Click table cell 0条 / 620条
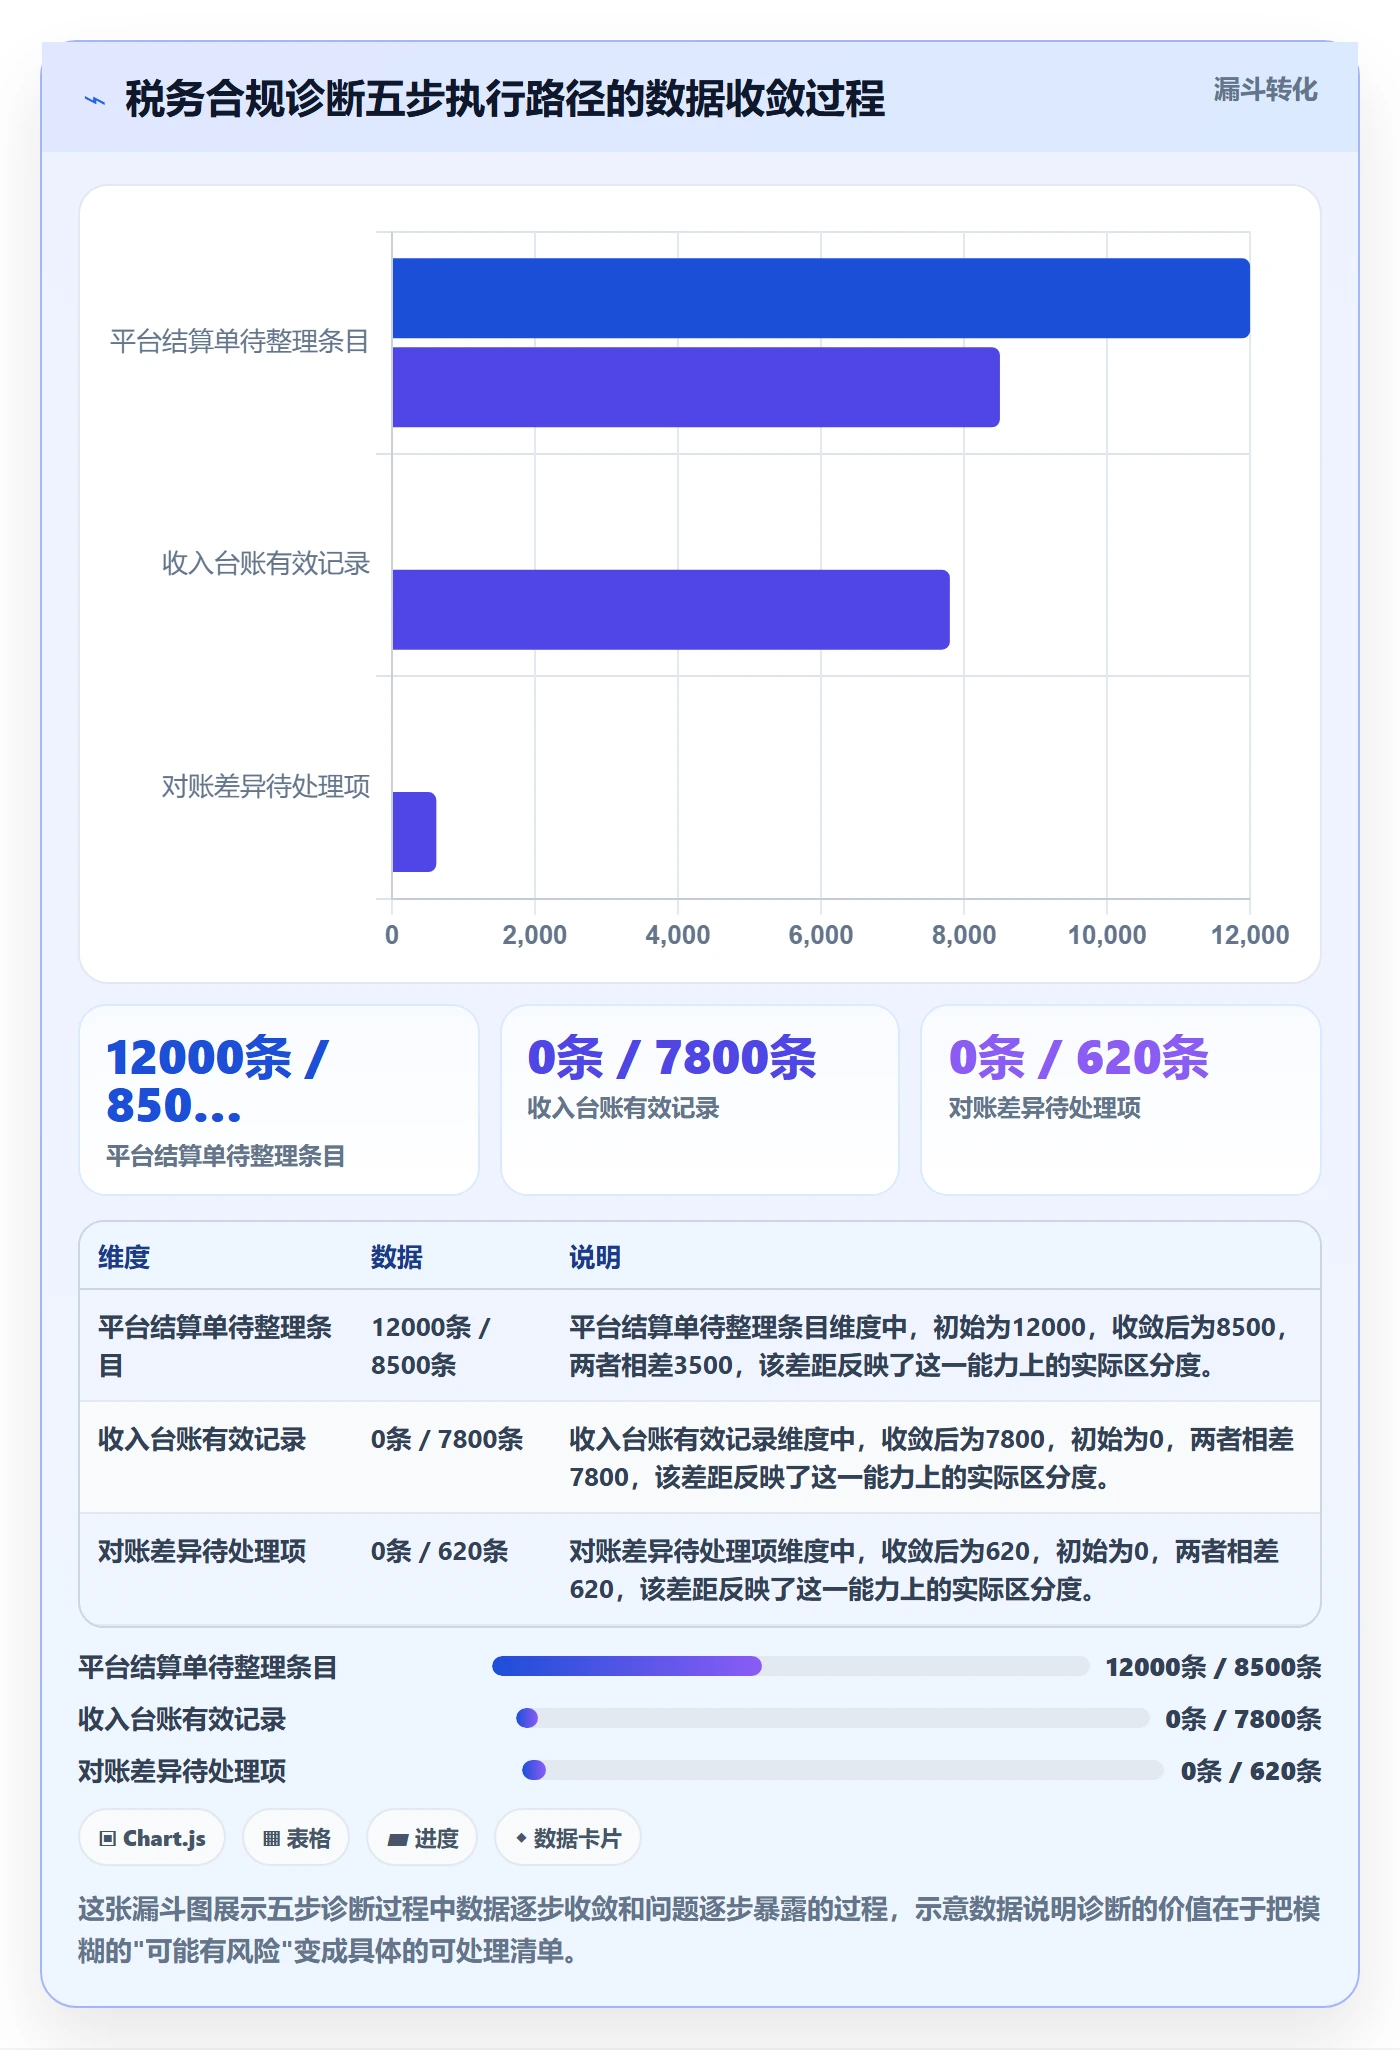 point(440,1551)
